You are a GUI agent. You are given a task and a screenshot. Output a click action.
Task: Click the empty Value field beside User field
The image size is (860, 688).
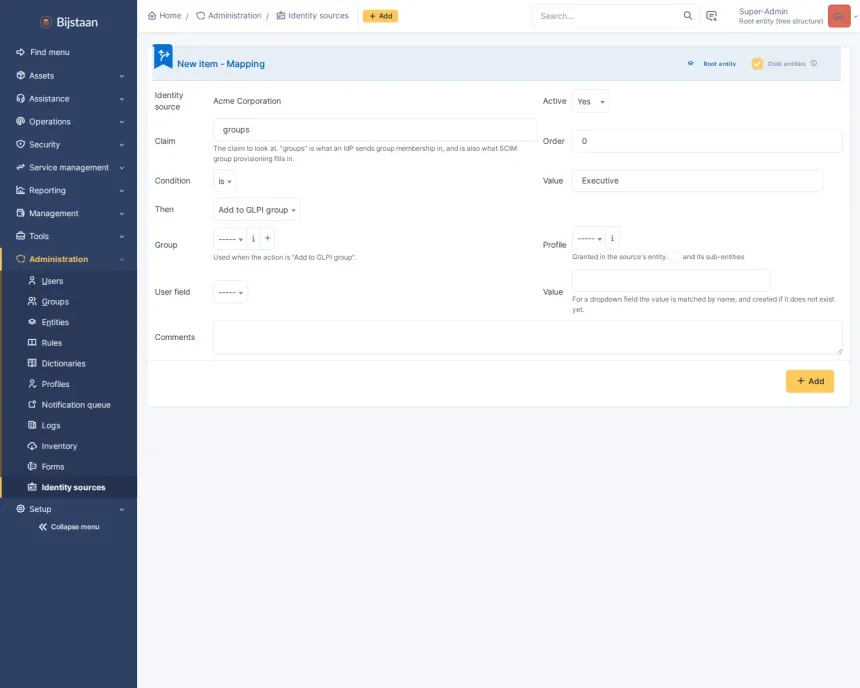[x=671, y=280]
